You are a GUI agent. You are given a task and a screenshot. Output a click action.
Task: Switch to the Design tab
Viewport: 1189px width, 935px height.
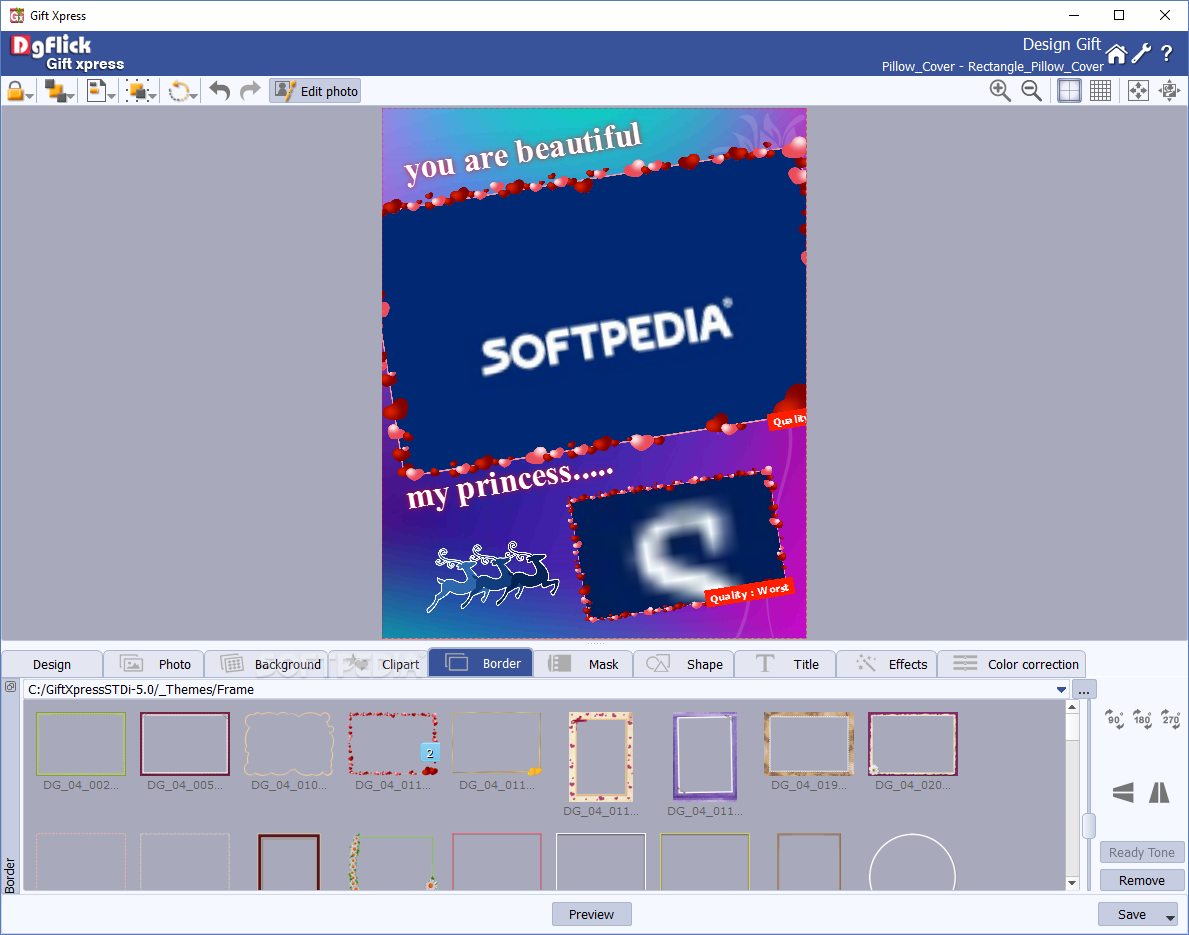click(52, 664)
